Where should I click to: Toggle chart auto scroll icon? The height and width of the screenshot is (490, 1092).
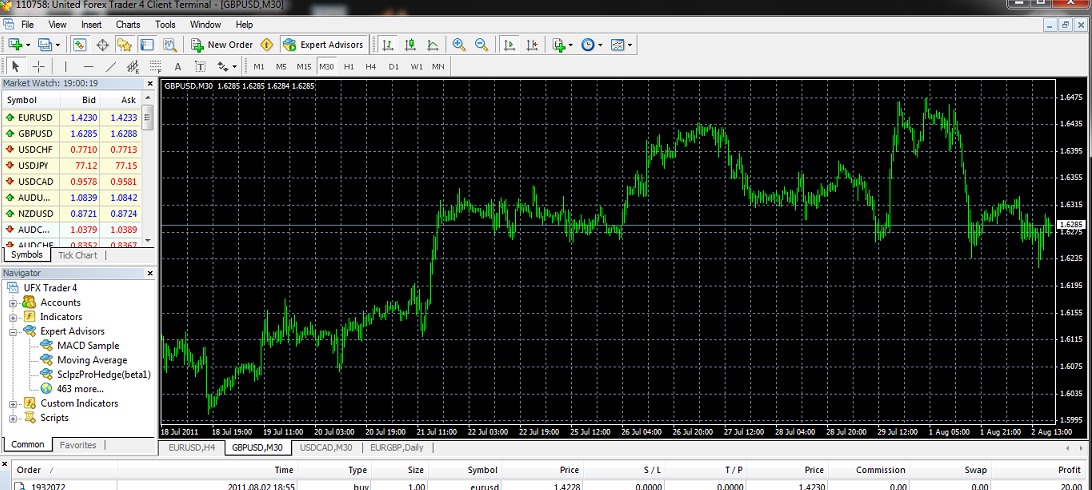[510, 45]
